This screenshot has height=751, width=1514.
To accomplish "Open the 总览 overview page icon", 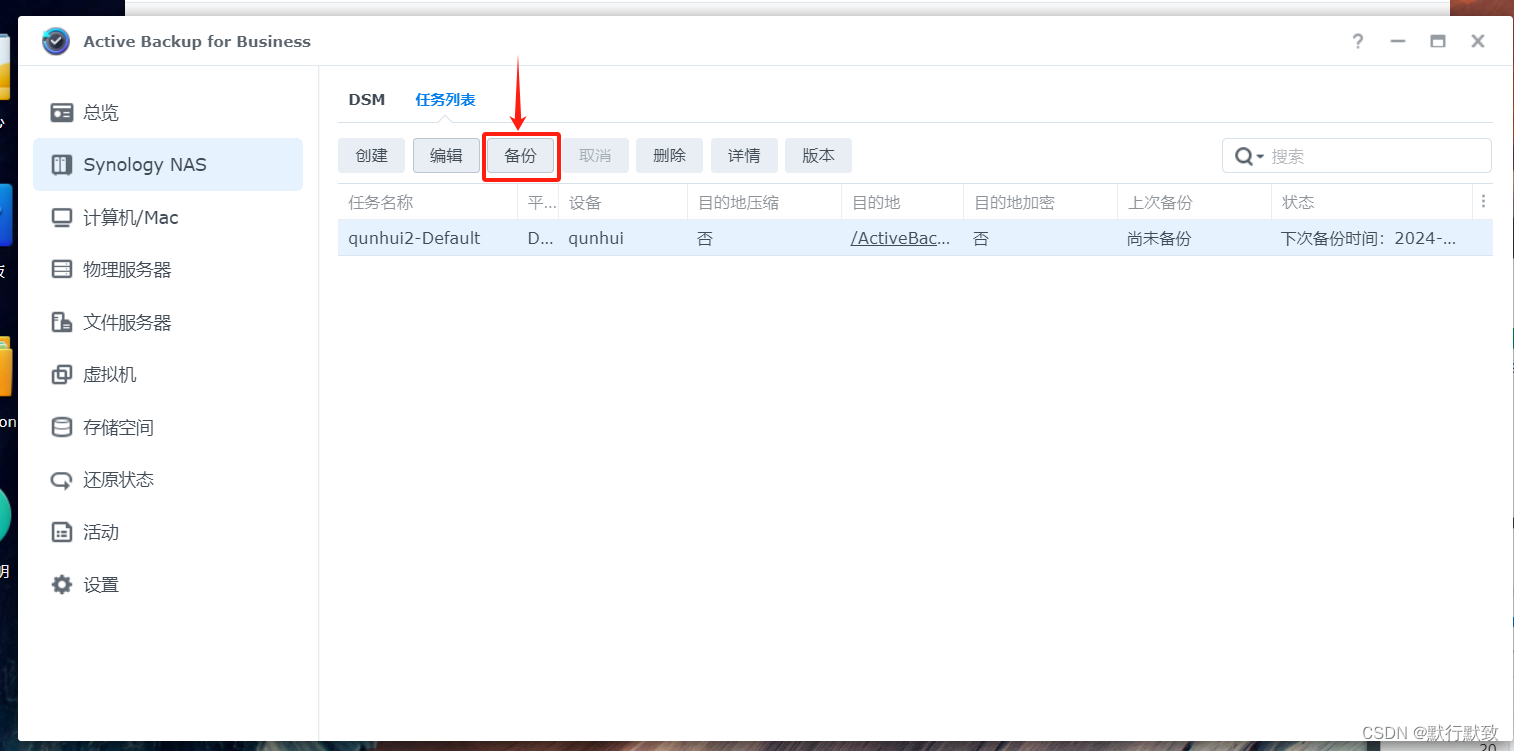I will 62,112.
